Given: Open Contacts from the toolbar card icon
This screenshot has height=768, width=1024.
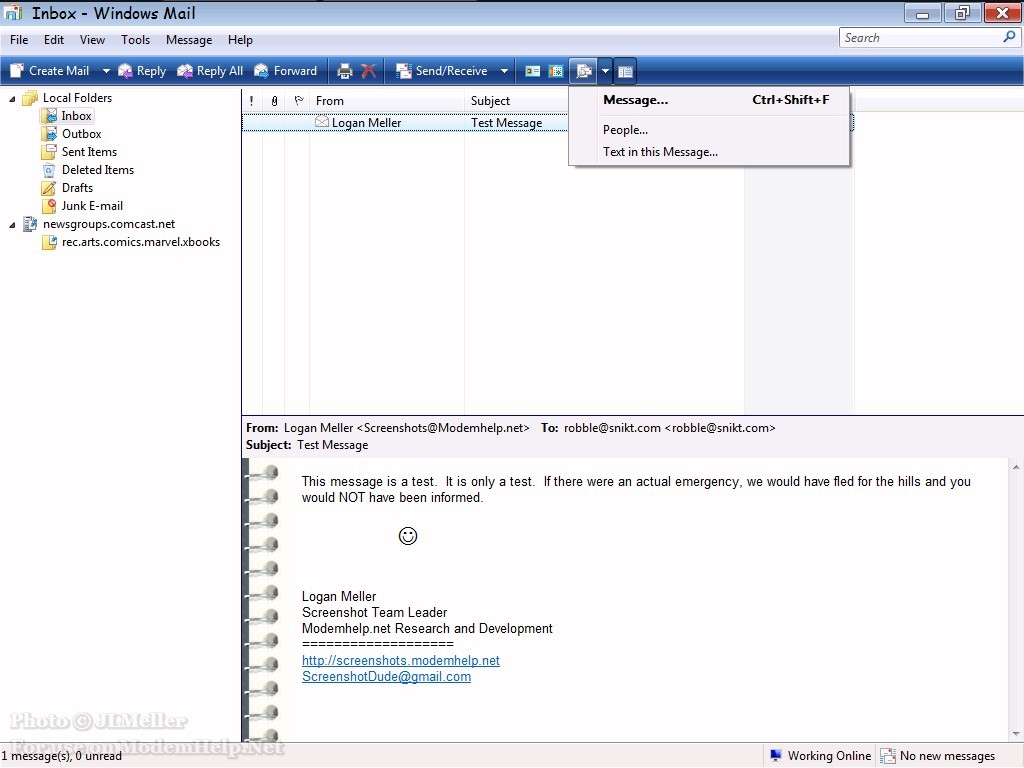Looking at the screenshot, I should (533, 71).
